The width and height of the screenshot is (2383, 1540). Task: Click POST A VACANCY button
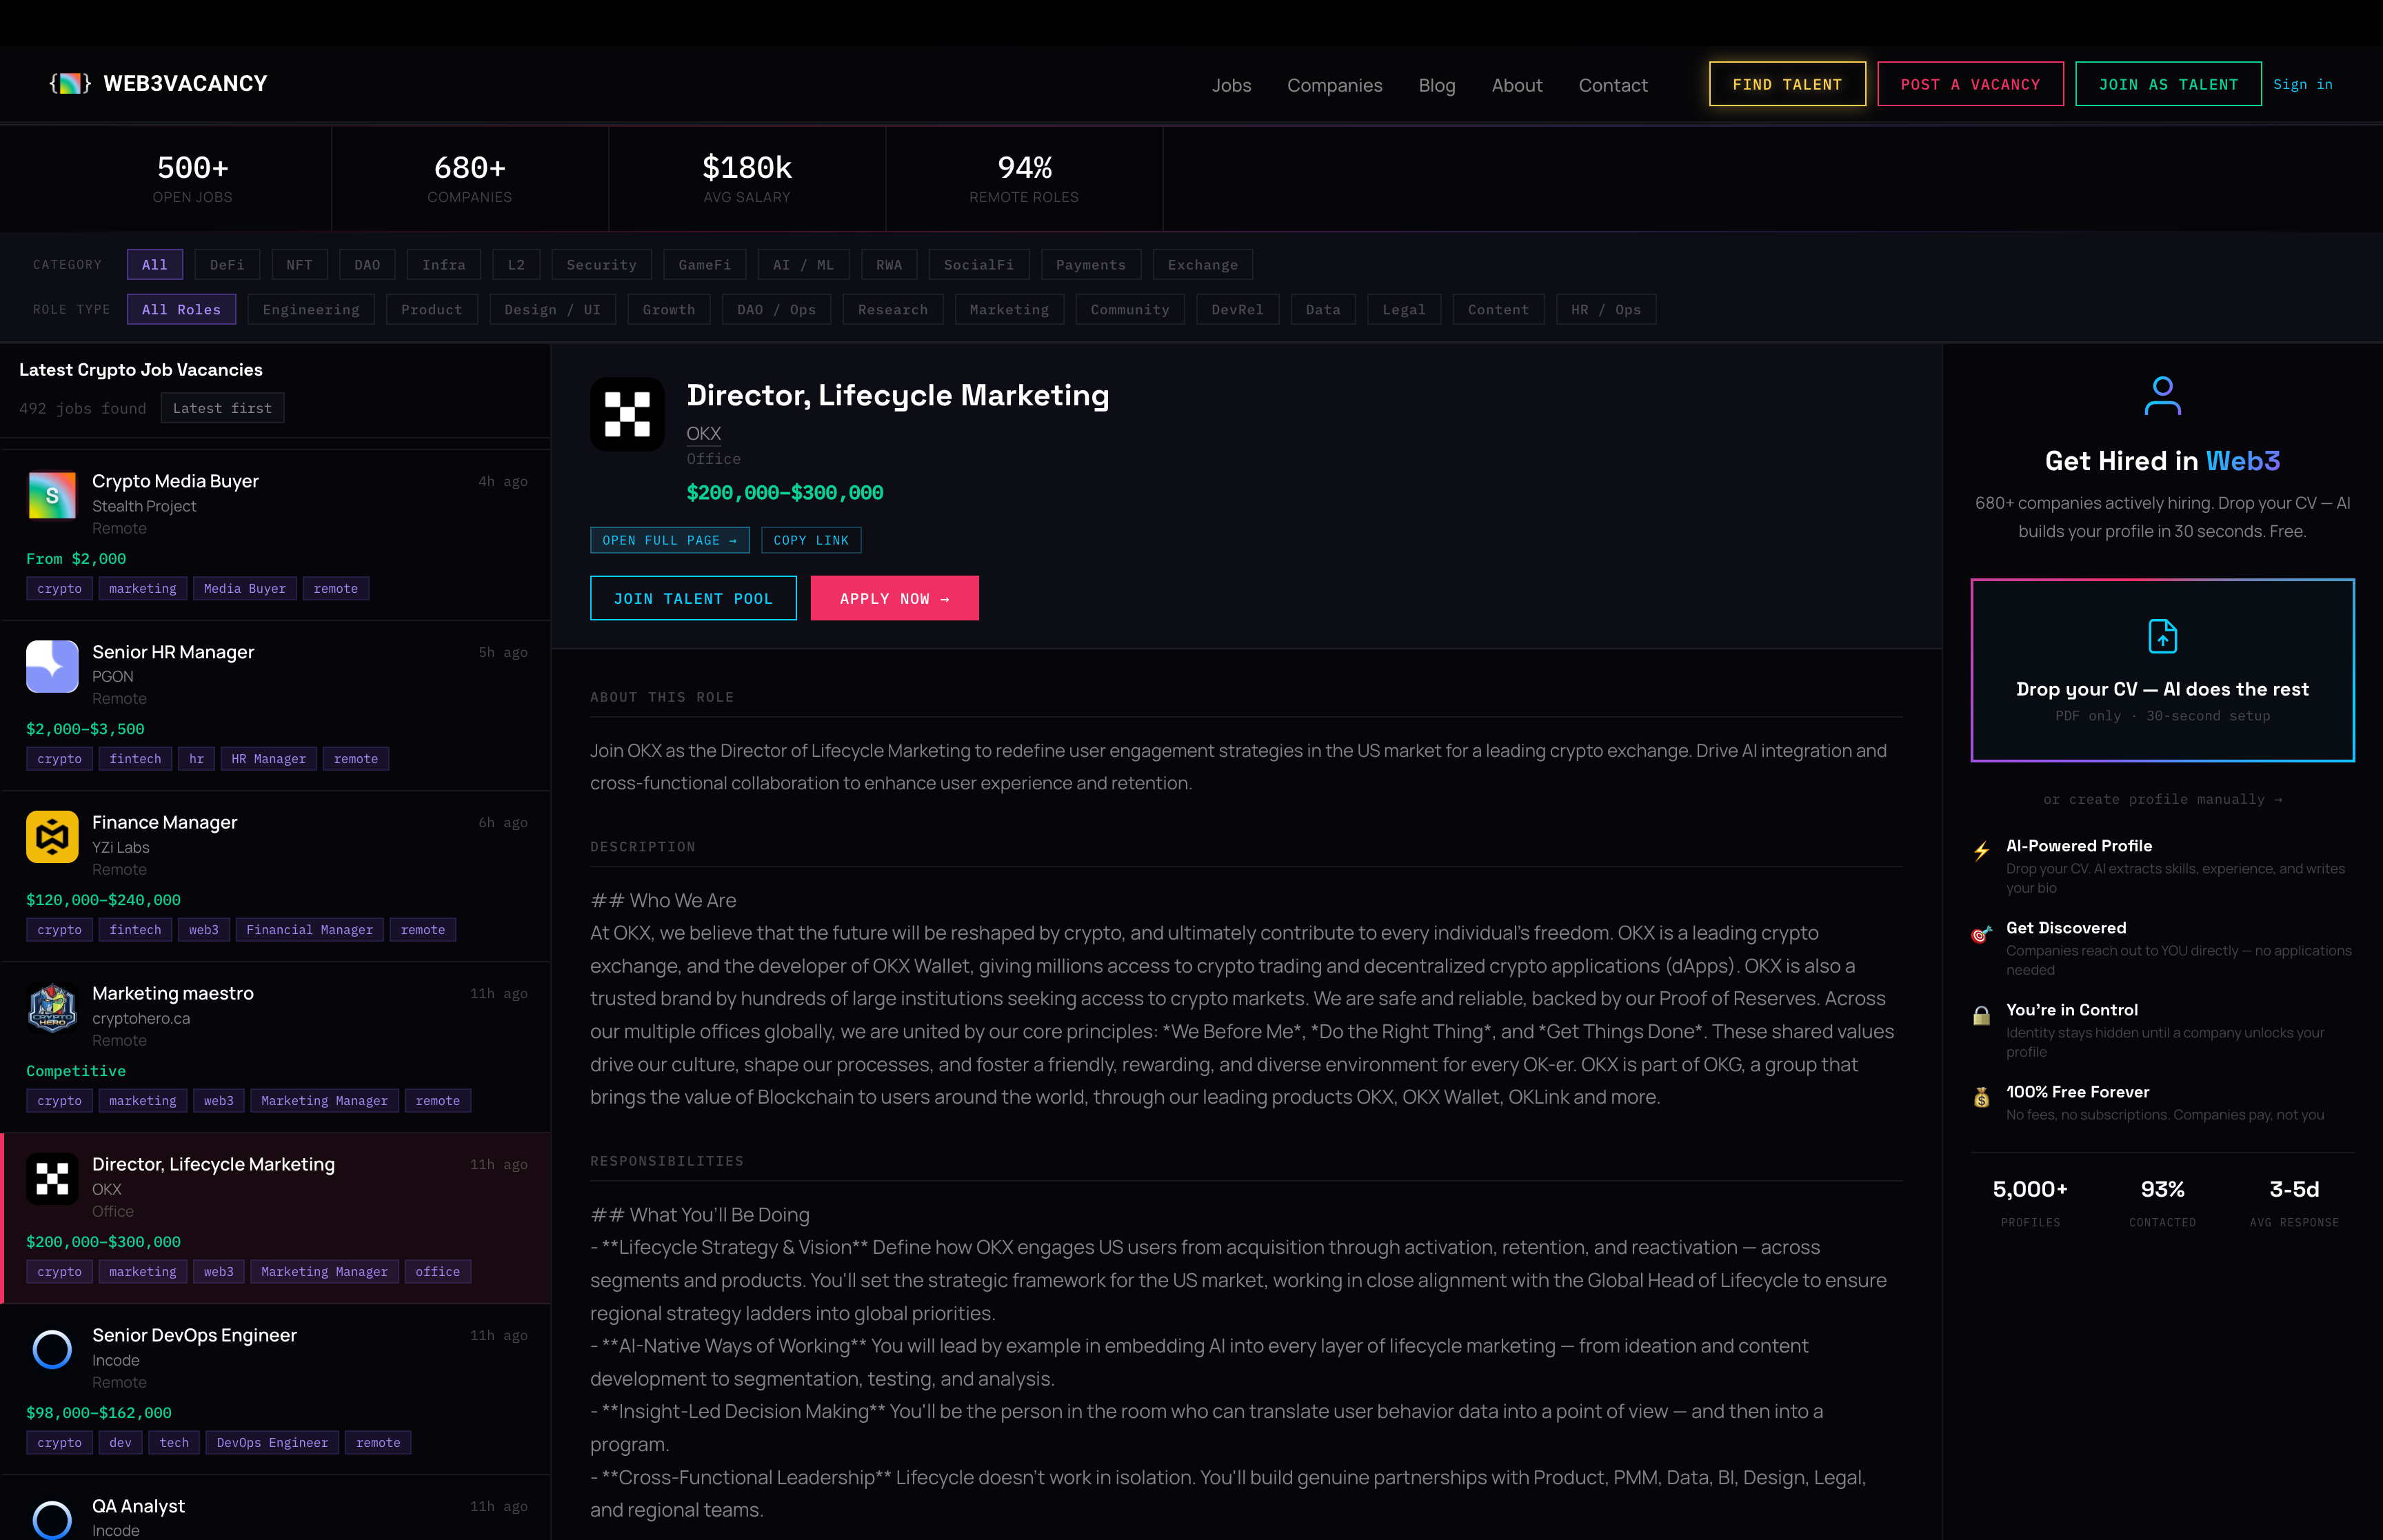pyautogui.click(x=1970, y=84)
